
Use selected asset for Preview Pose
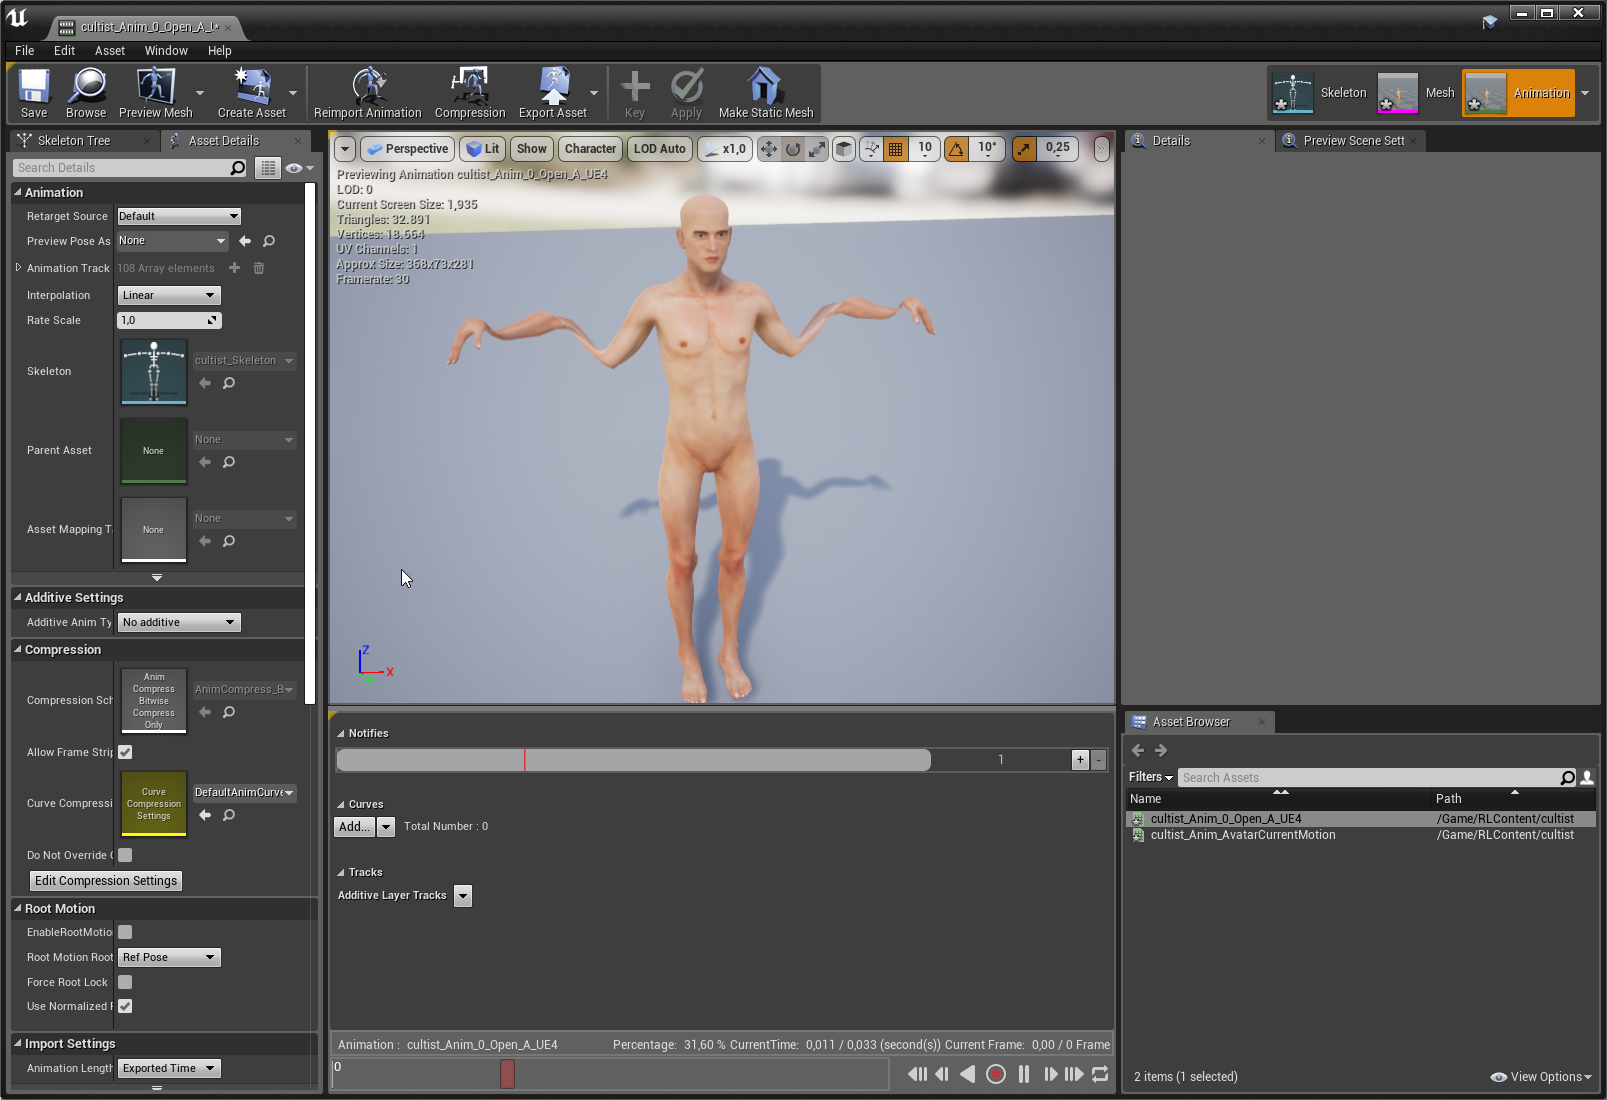point(245,241)
